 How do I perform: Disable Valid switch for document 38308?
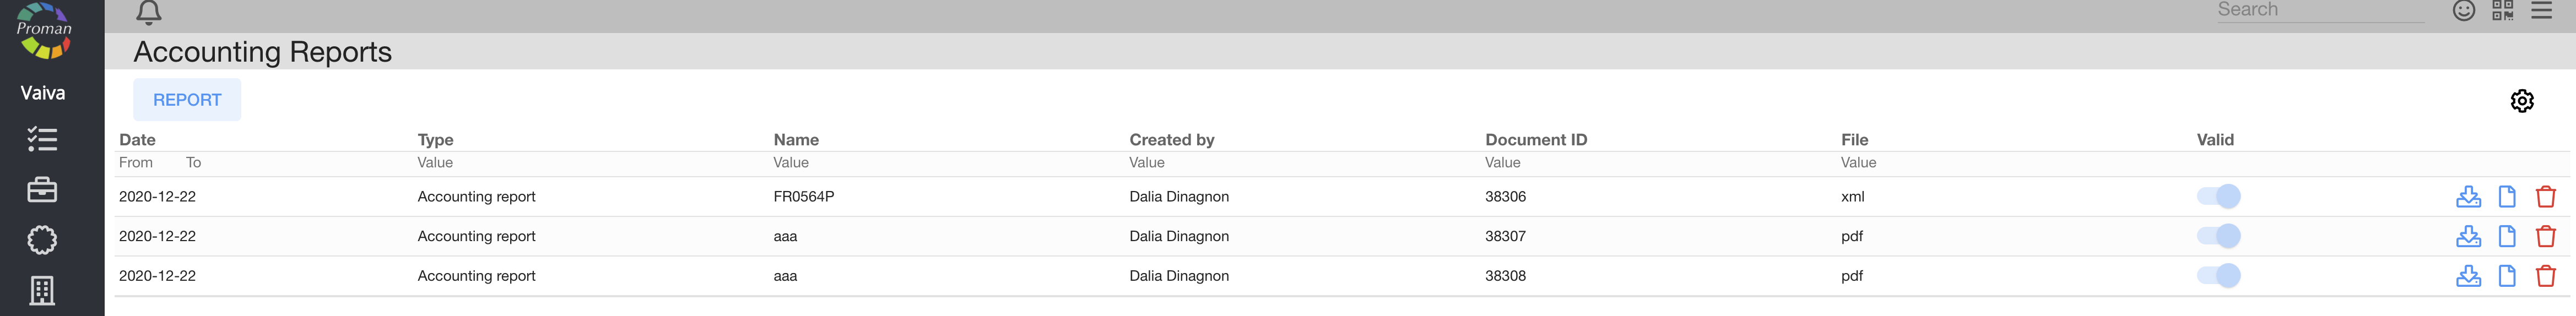(x=2218, y=276)
